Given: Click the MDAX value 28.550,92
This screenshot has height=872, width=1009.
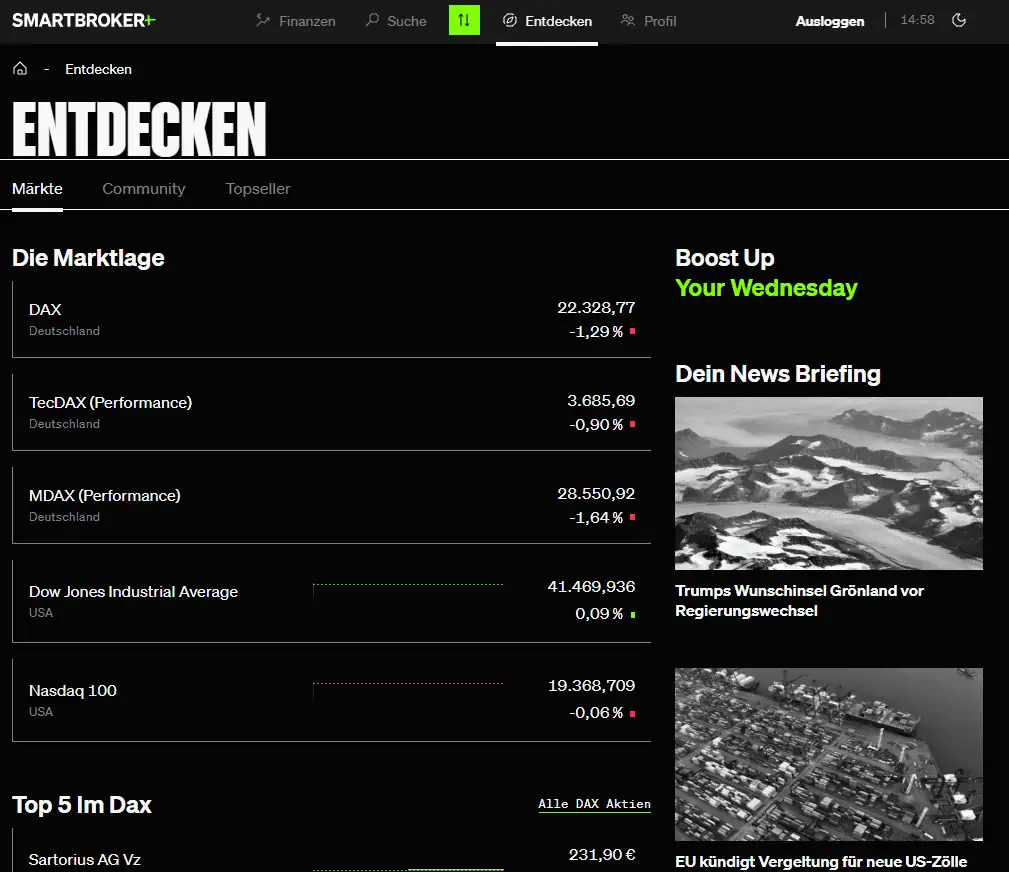Looking at the screenshot, I should pyautogui.click(x=596, y=494).
